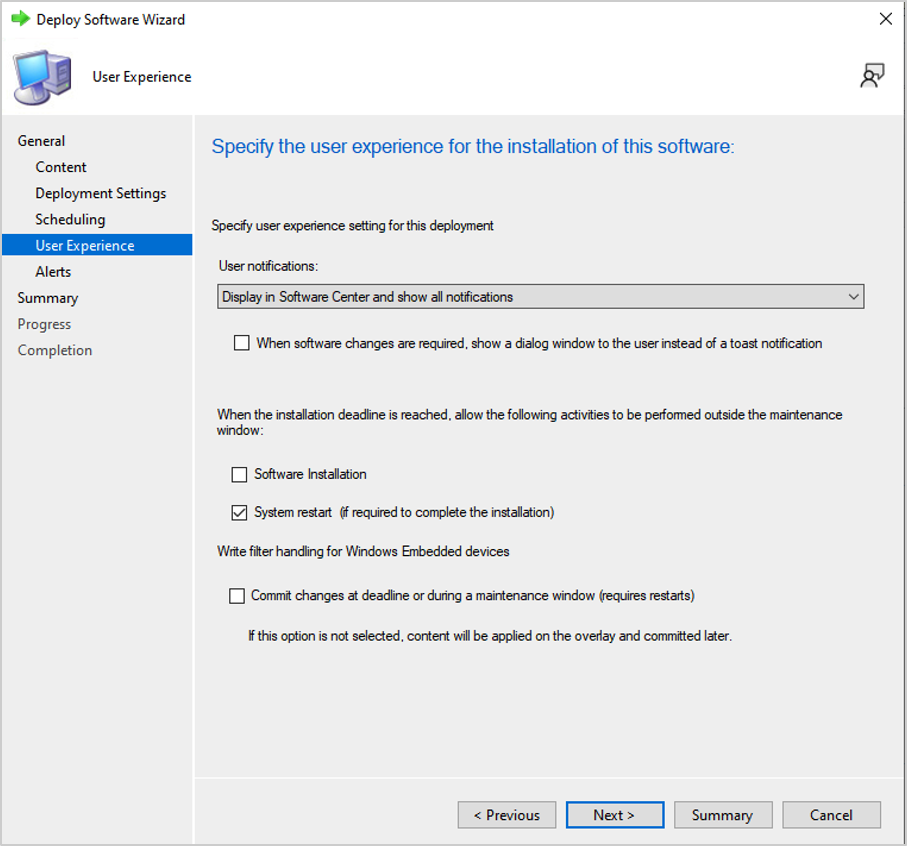
Task: Enable Commit changes at deadline checkbox
Action: 237,595
